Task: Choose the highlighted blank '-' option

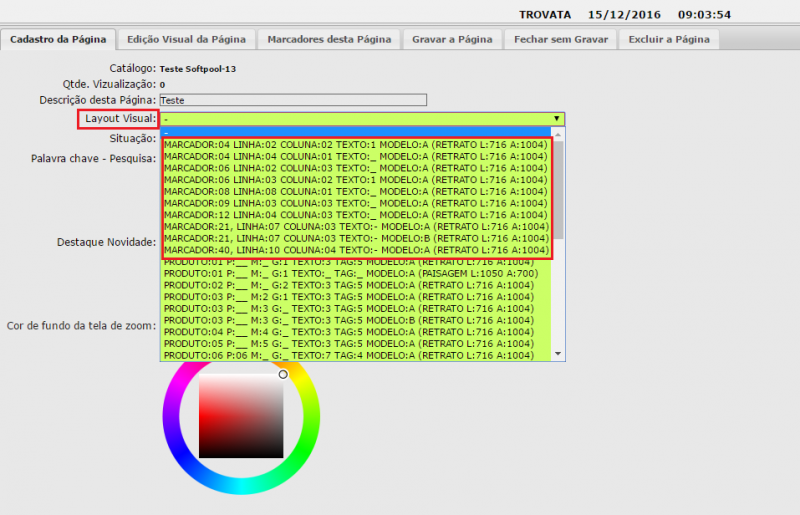Action: click(355, 131)
